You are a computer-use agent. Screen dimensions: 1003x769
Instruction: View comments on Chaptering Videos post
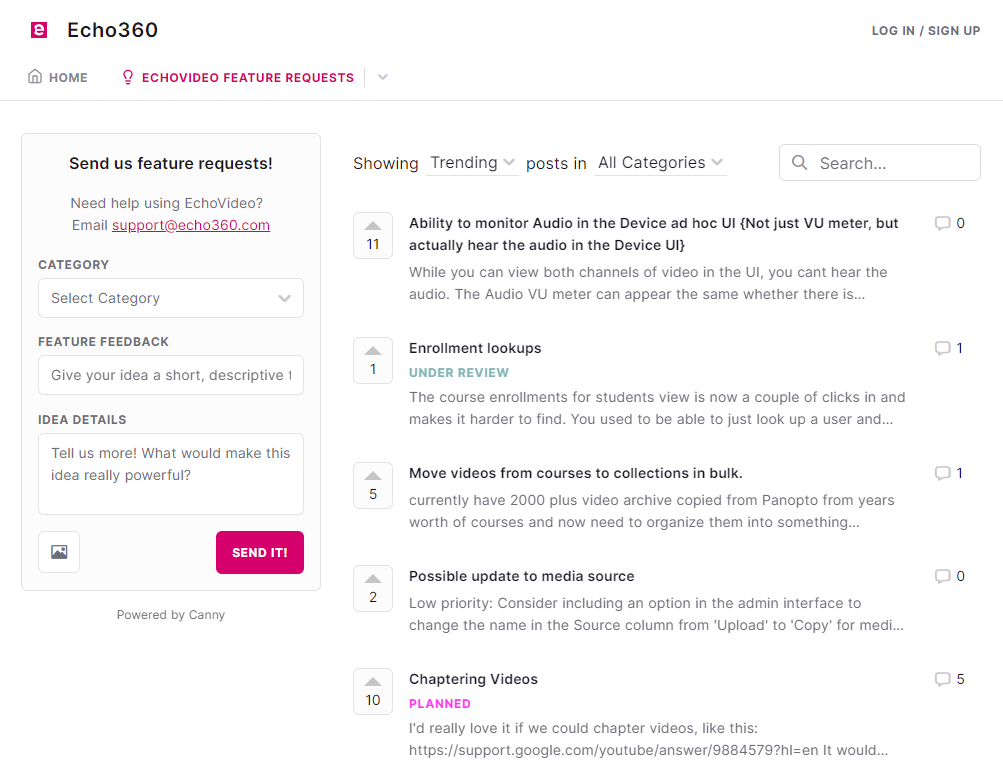(x=950, y=679)
